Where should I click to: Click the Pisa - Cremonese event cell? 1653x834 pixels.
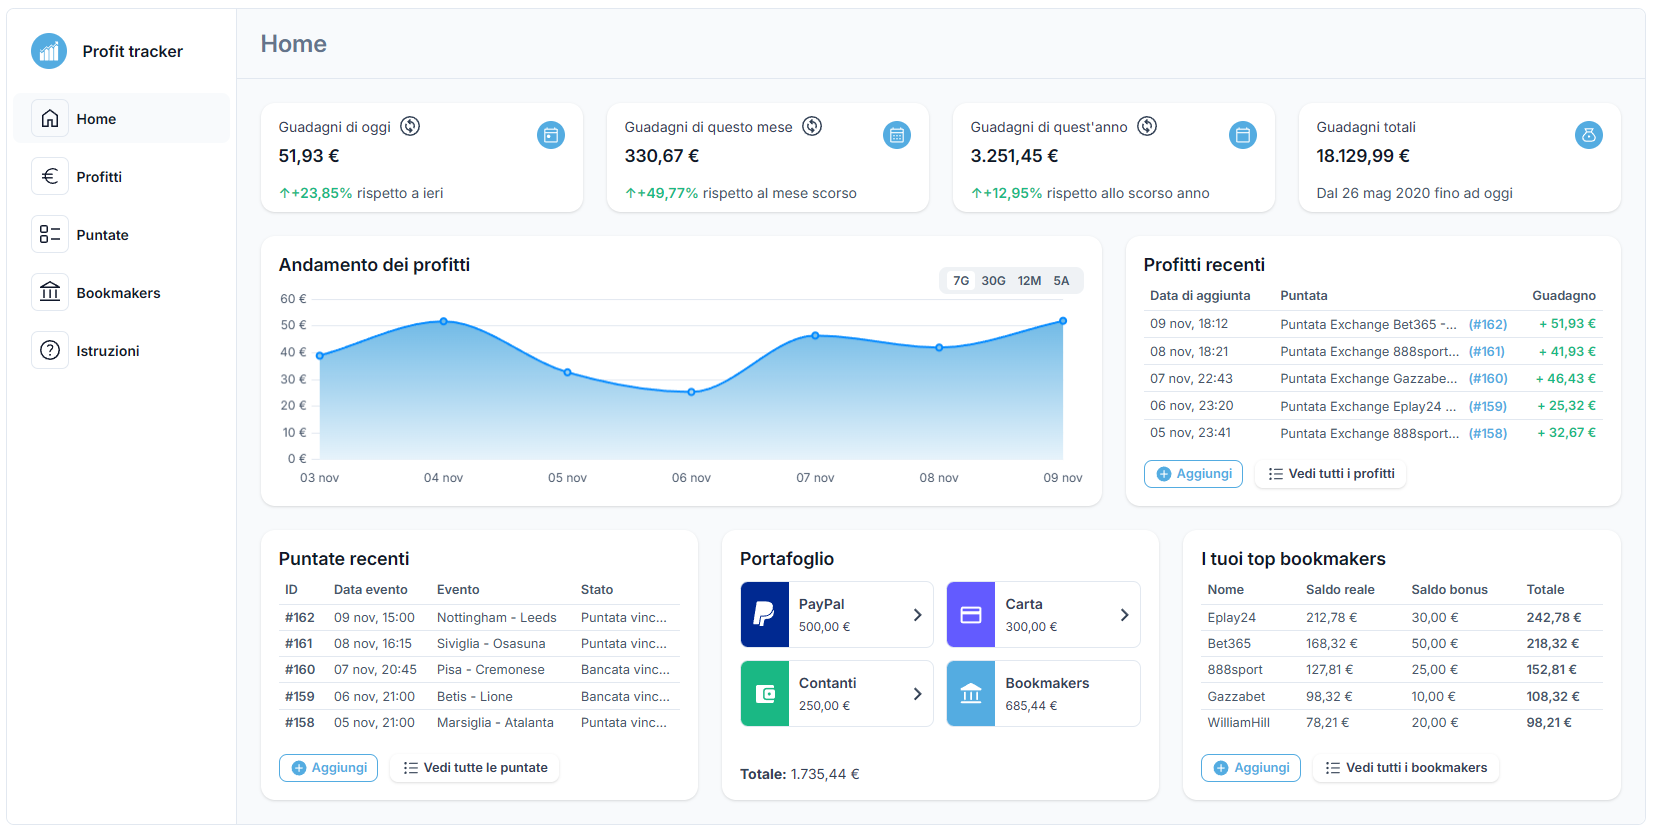(491, 670)
